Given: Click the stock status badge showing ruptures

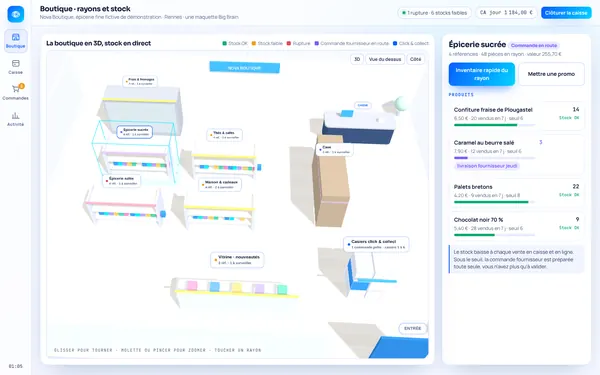Looking at the screenshot, I should [434, 13].
